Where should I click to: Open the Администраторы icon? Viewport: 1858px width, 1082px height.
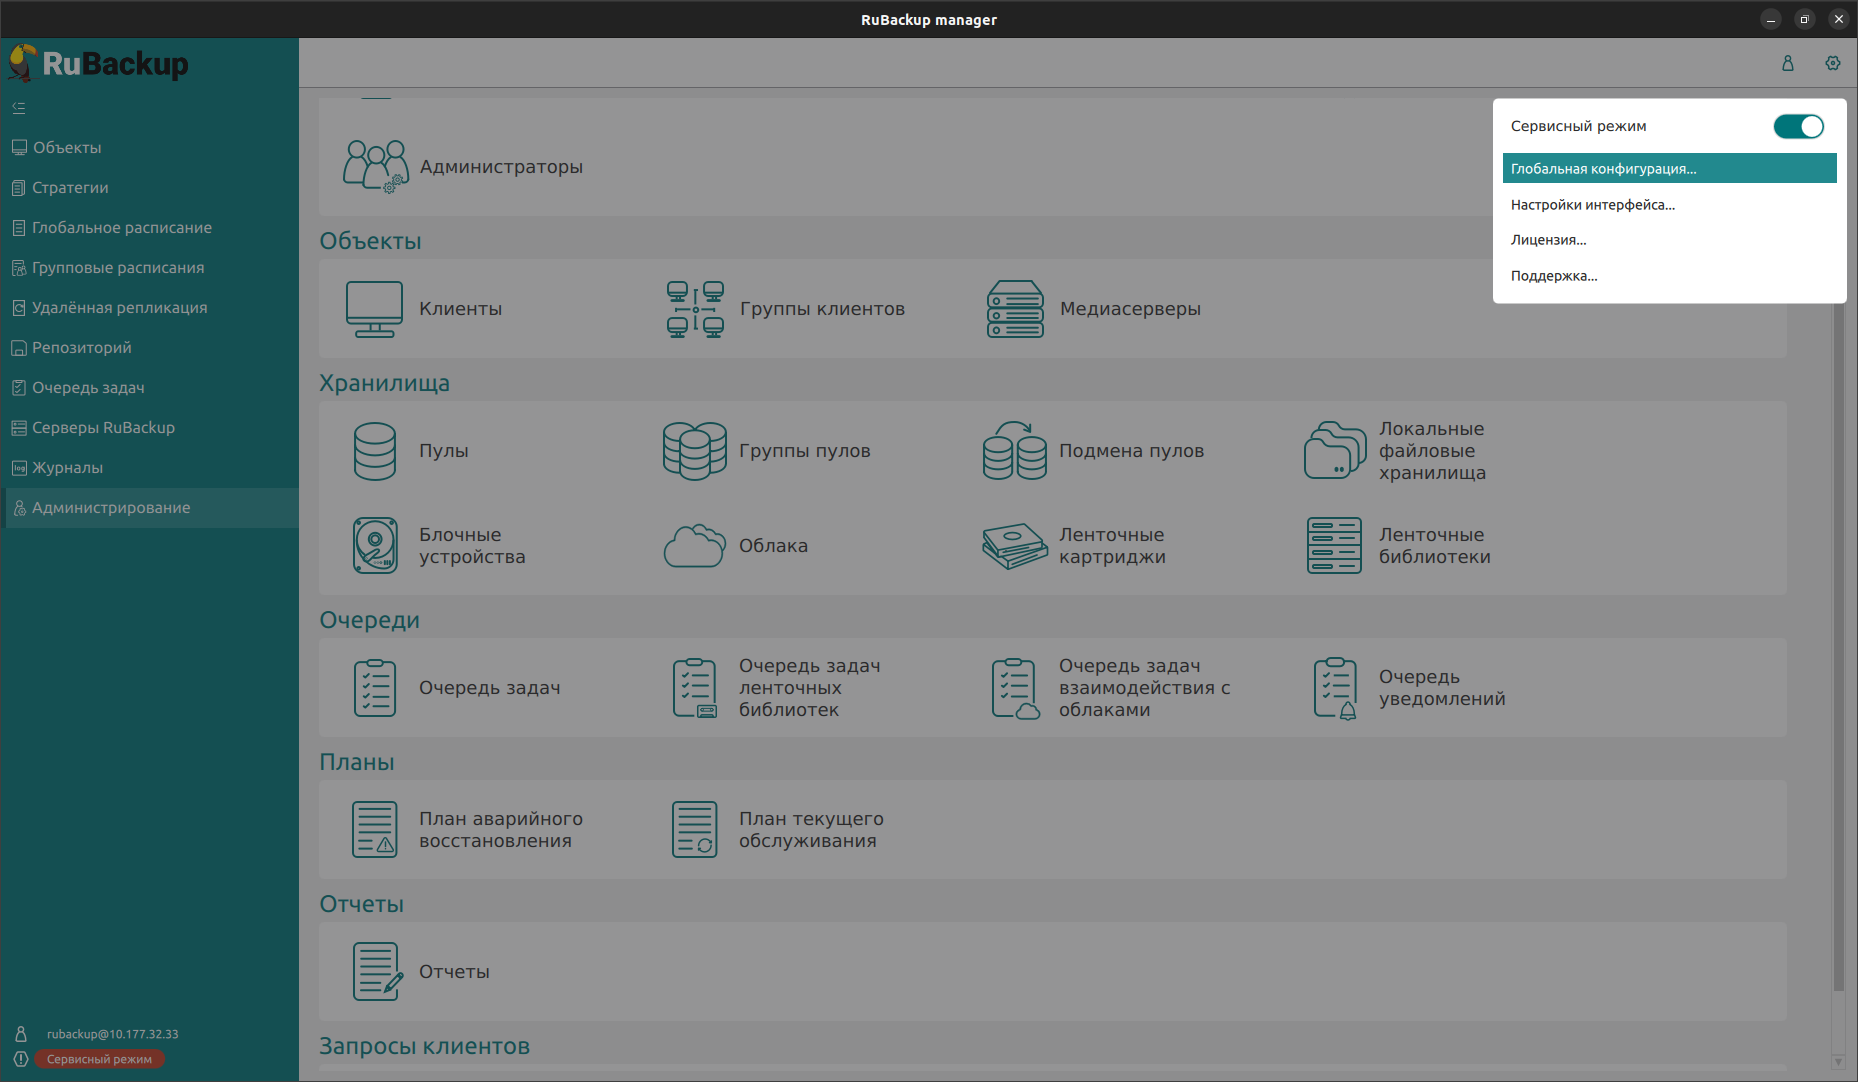[375, 166]
